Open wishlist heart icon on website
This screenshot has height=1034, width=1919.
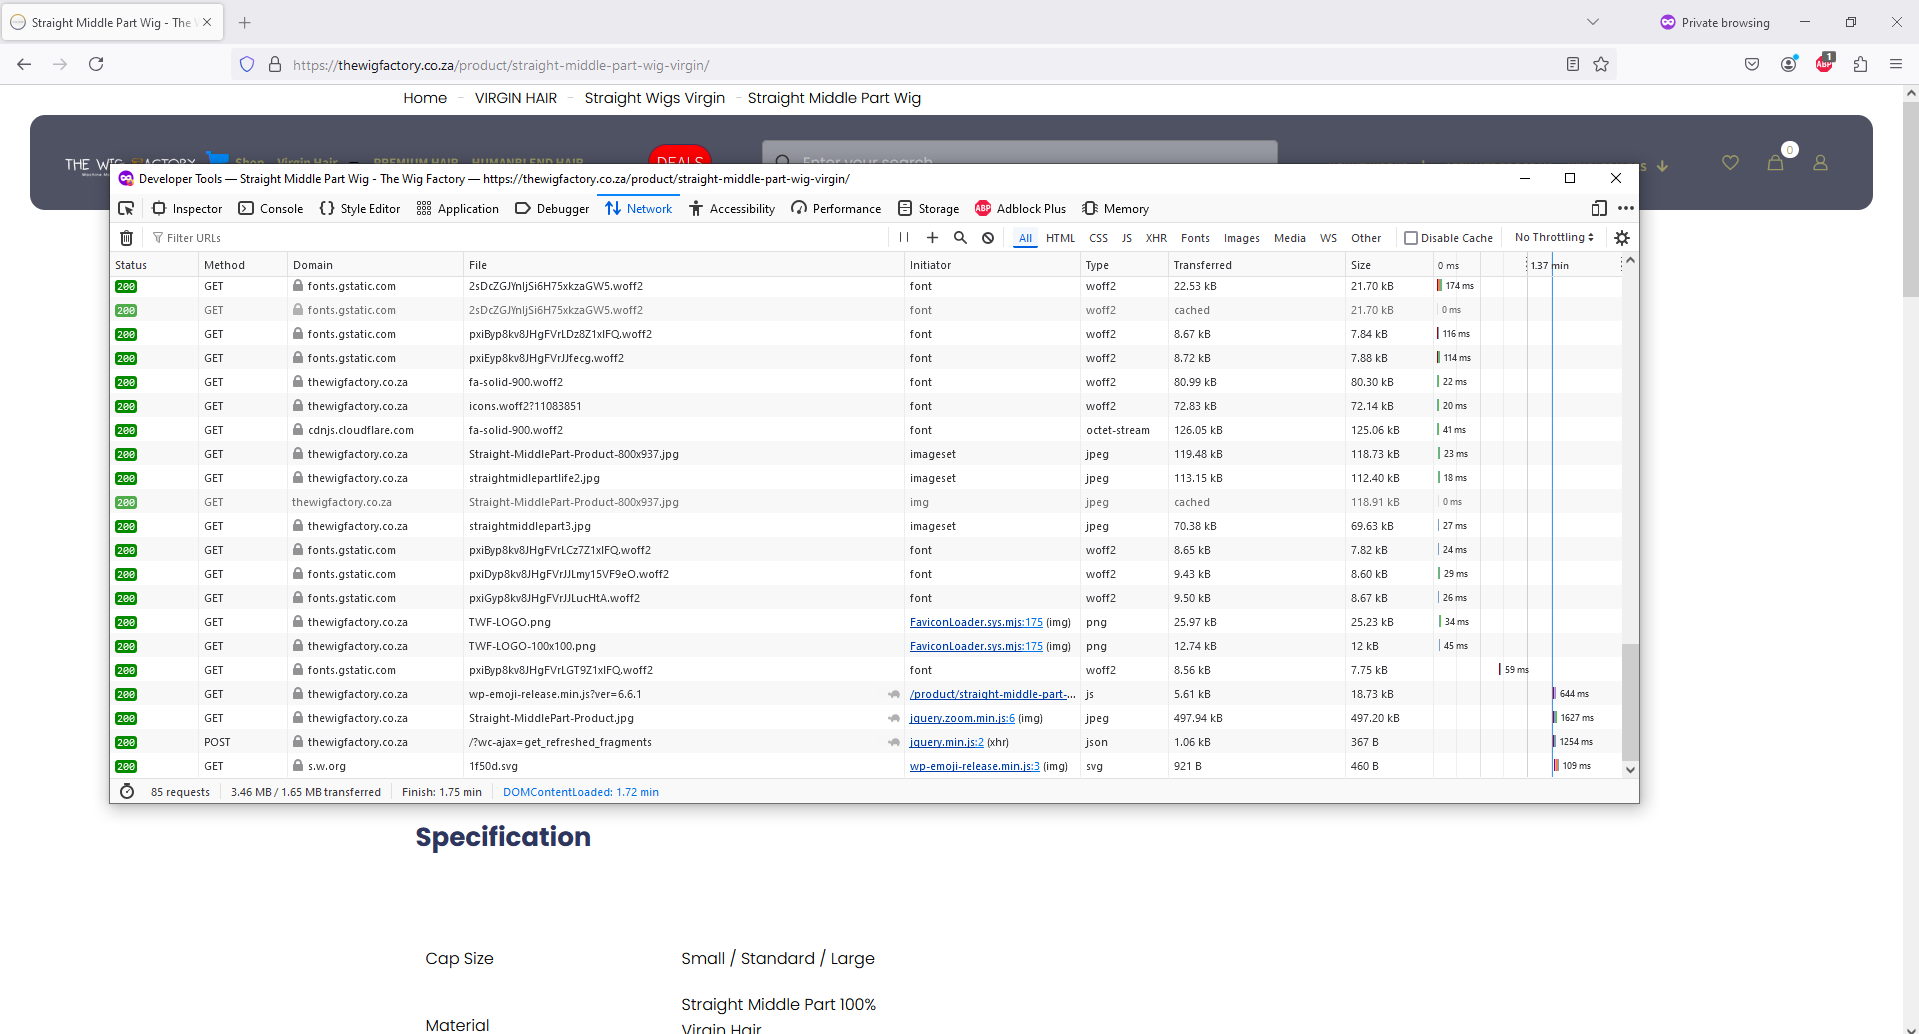click(x=1730, y=162)
